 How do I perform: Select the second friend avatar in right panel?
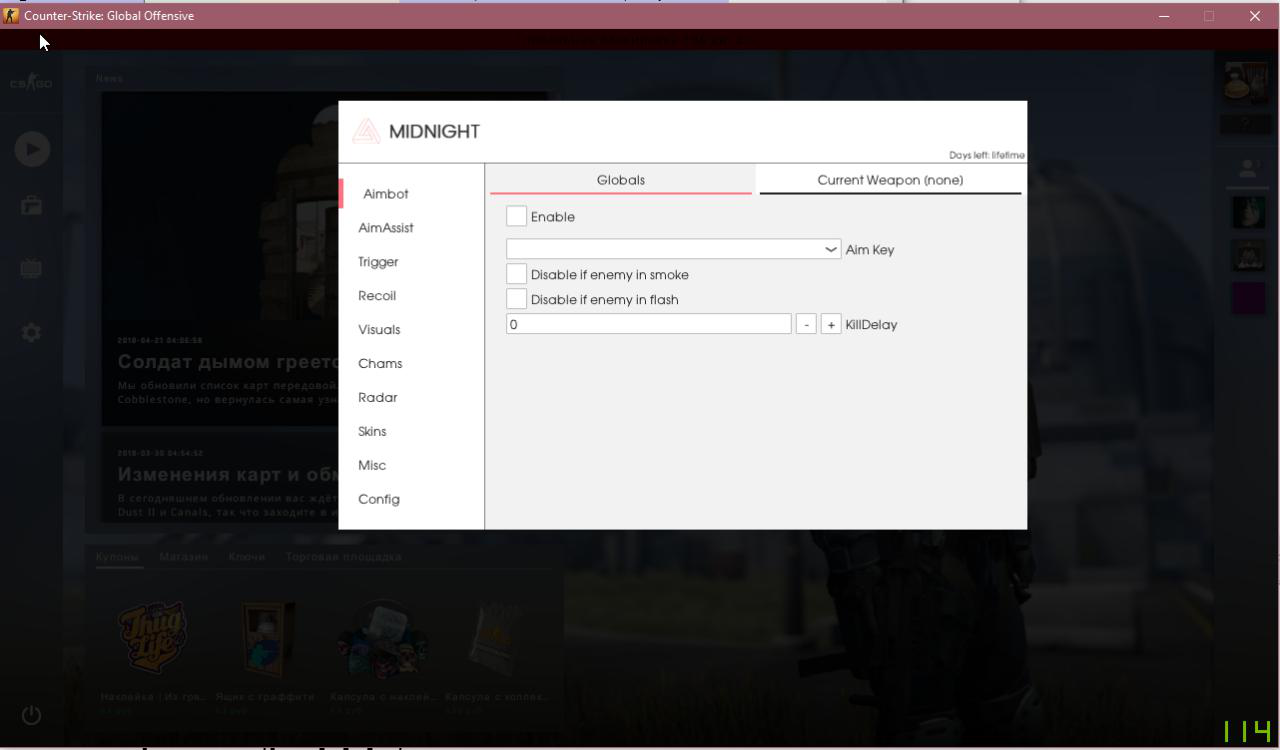pyautogui.click(x=1248, y=255)
